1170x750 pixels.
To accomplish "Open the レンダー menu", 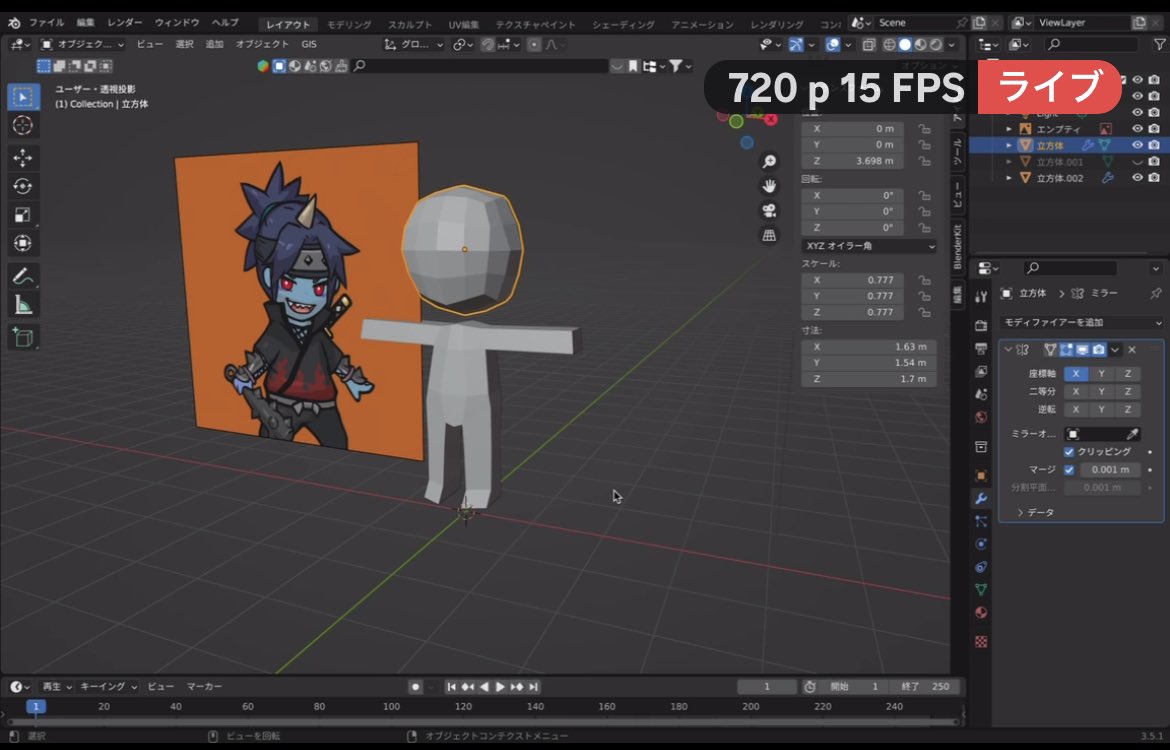I will click(125, 23).
